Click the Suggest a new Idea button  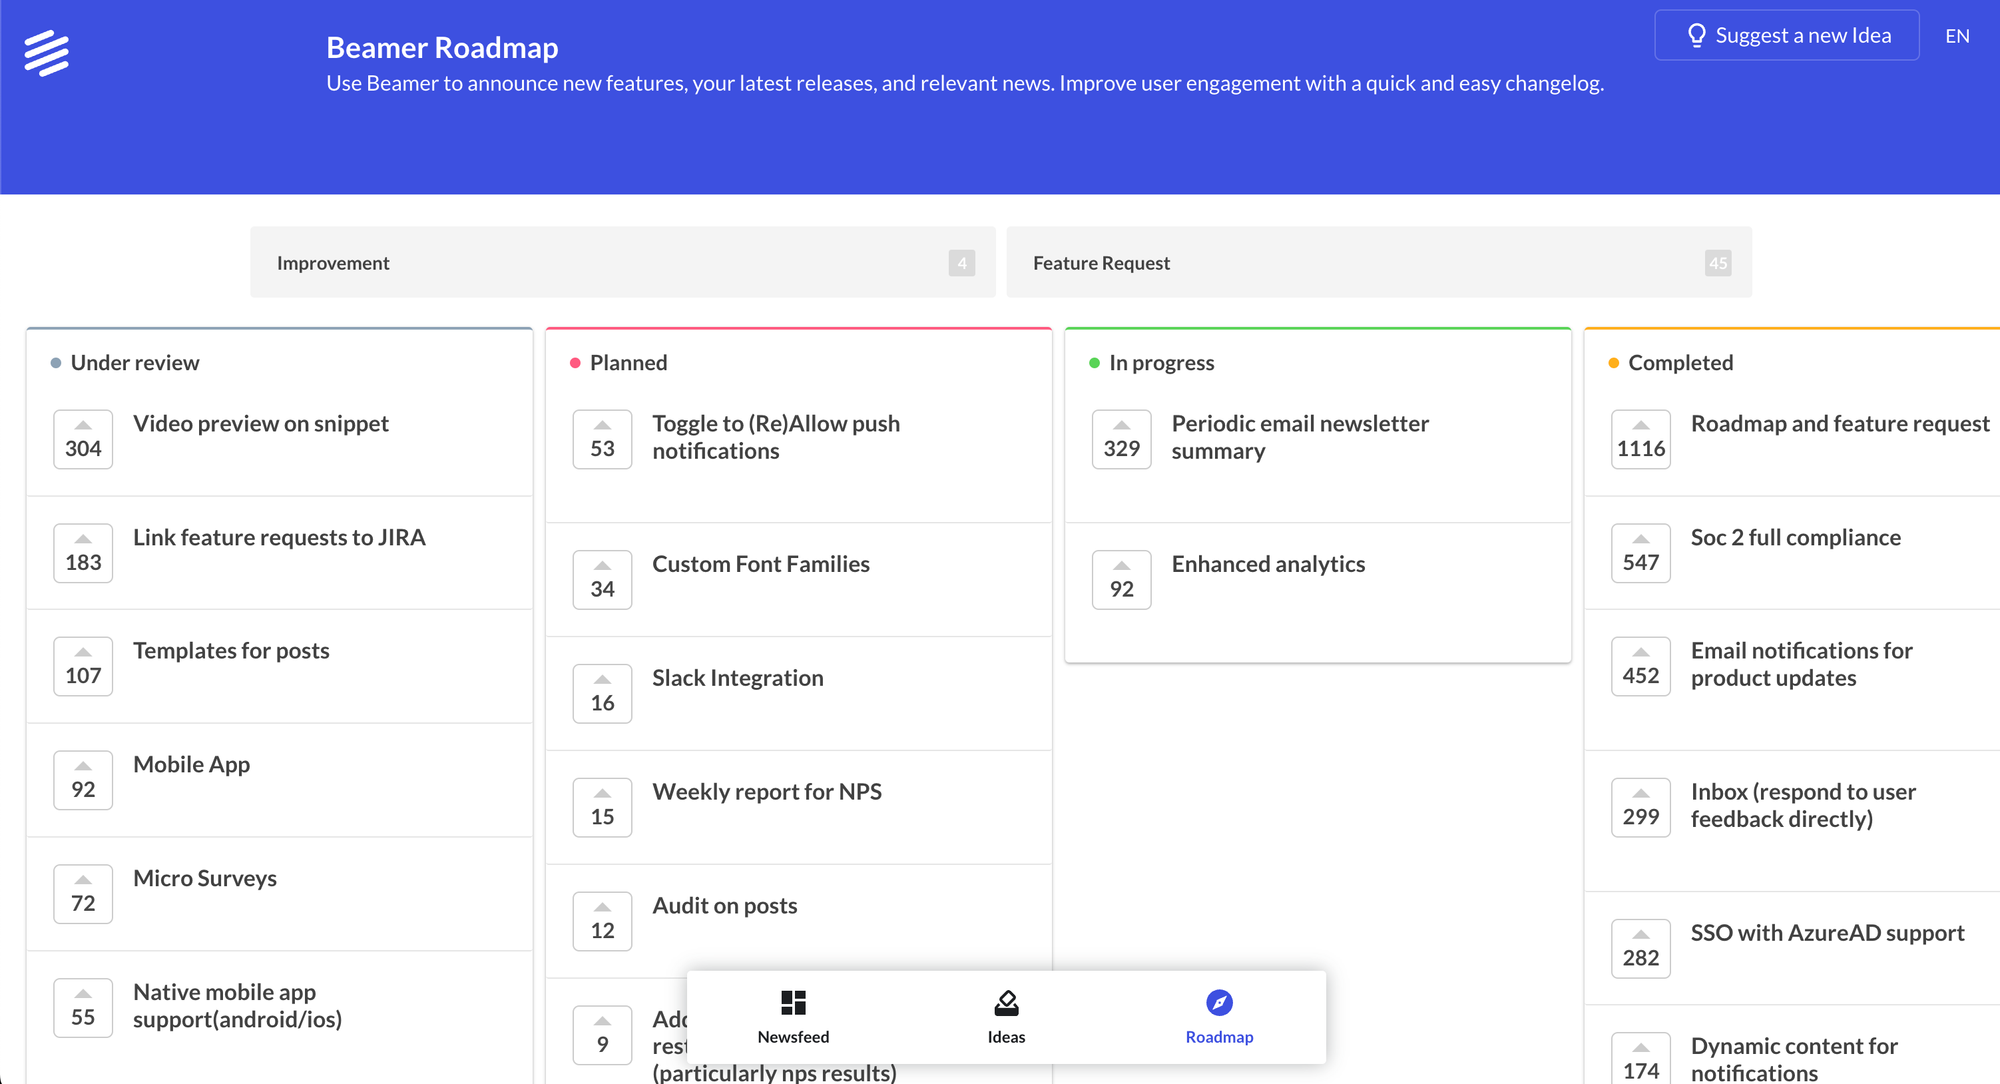(x=1787, y=35)
